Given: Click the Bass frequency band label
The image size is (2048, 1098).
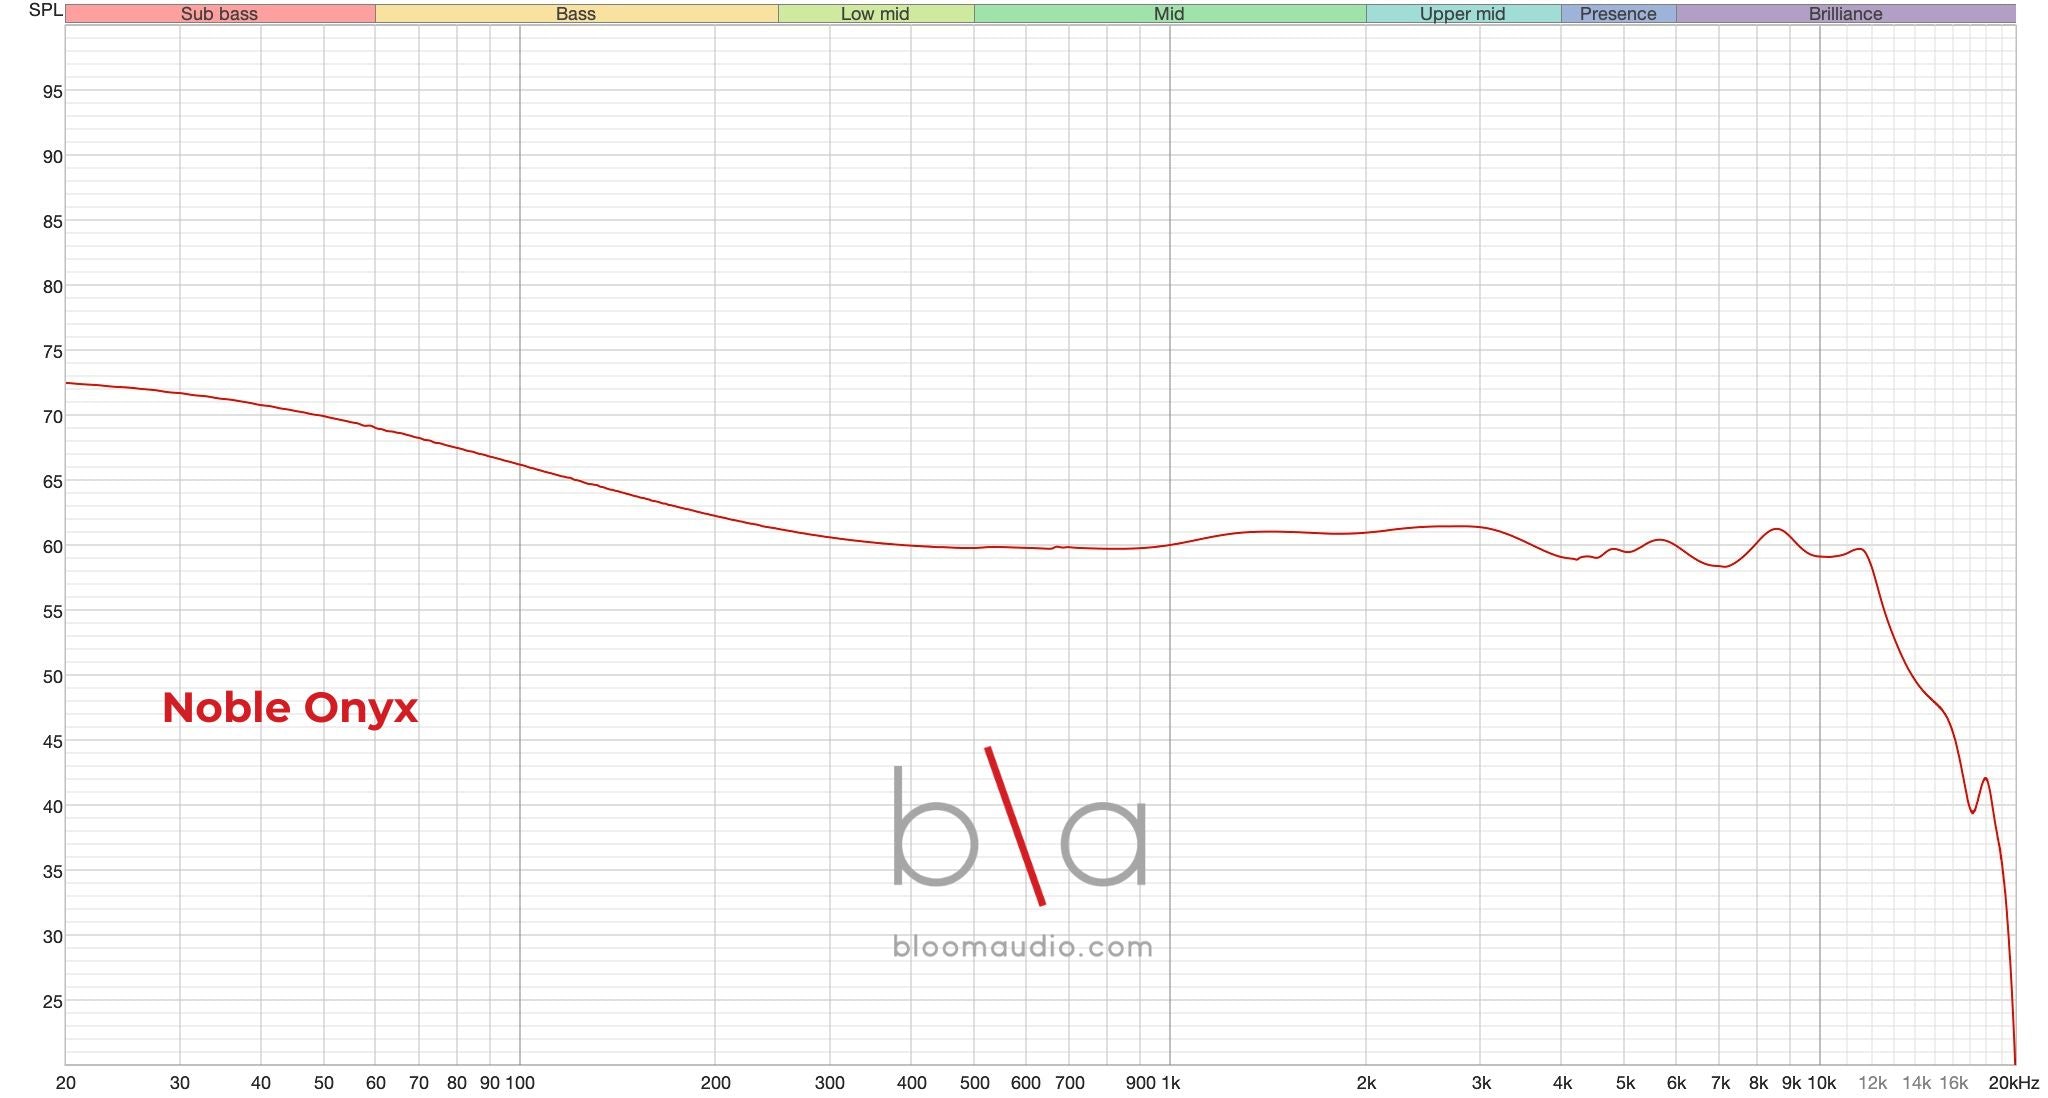Looking at the screenshot, I should click(x=576, y=14).
